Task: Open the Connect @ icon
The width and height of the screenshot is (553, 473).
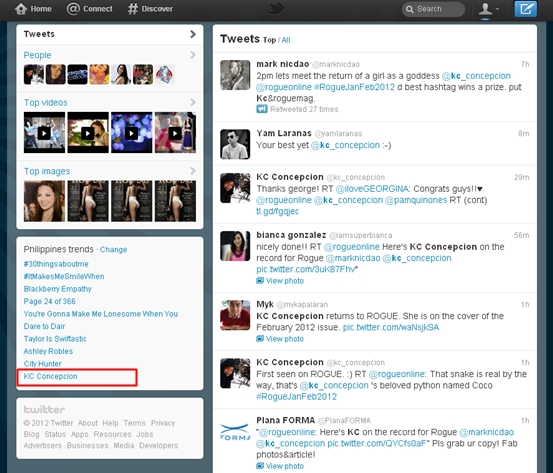Action: pyautogui.click(x=73, y=9)
